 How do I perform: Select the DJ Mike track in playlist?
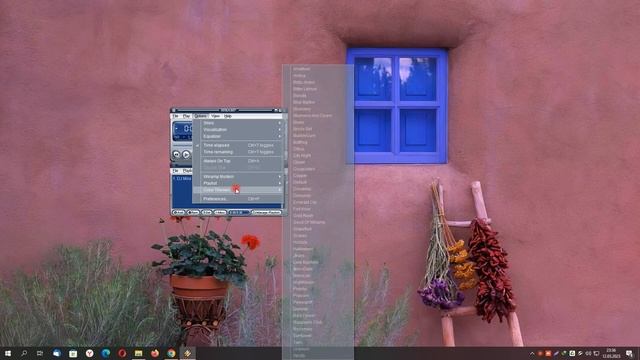coord(182,178)
